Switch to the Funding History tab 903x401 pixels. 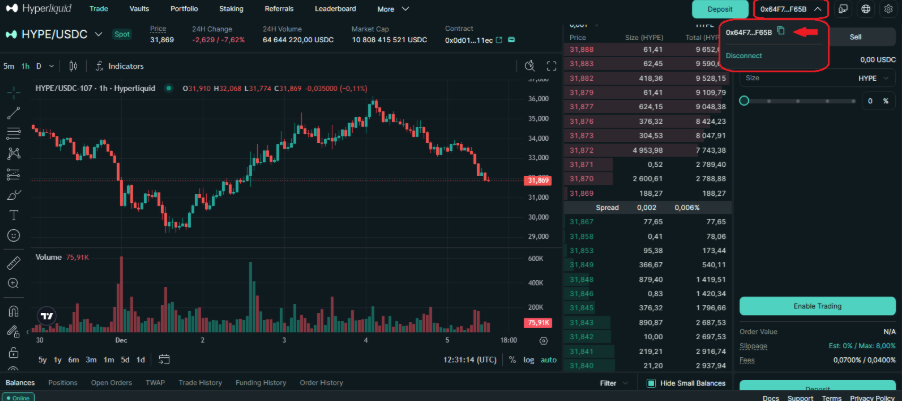click(x=260, y=383)
